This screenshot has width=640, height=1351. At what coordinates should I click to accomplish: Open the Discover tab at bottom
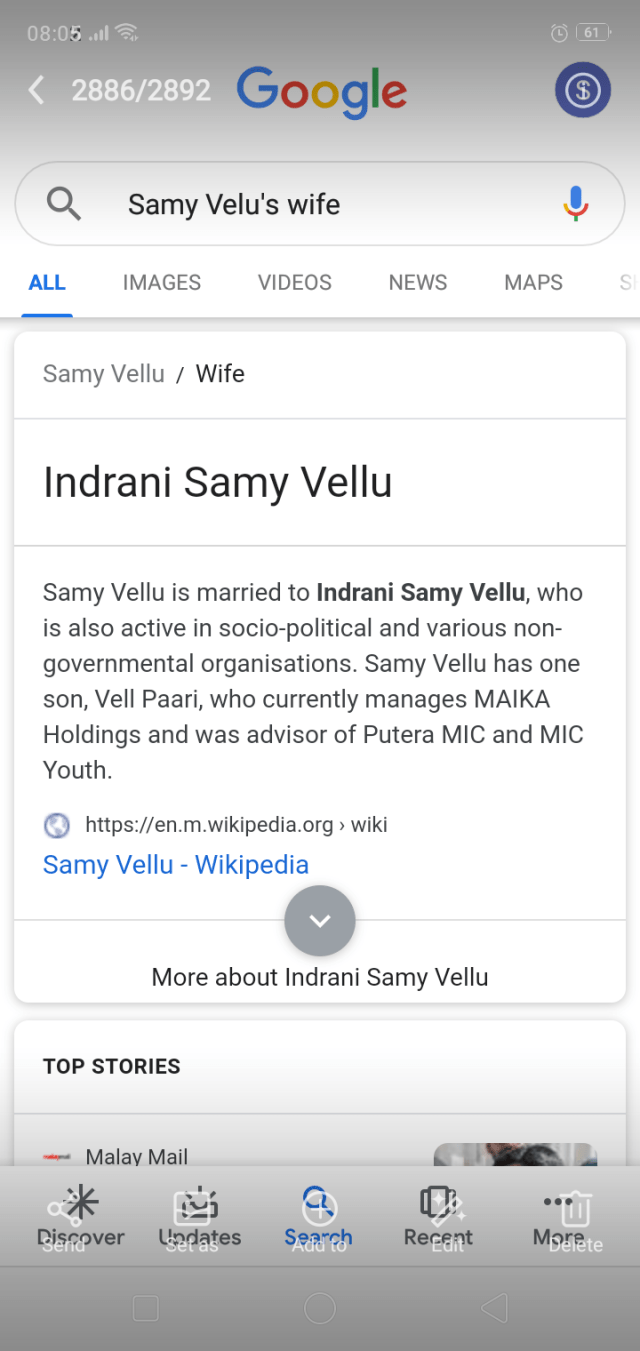coord(81,1218)
